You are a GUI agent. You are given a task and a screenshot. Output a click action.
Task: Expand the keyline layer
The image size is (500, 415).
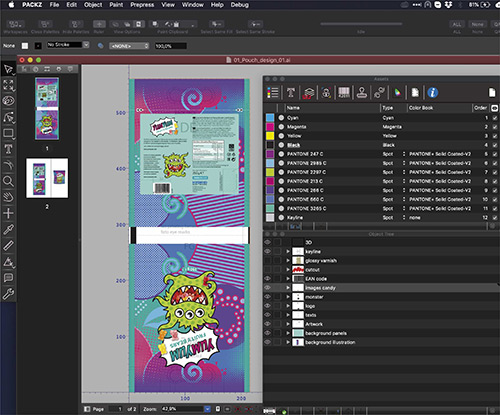(288, 251)
